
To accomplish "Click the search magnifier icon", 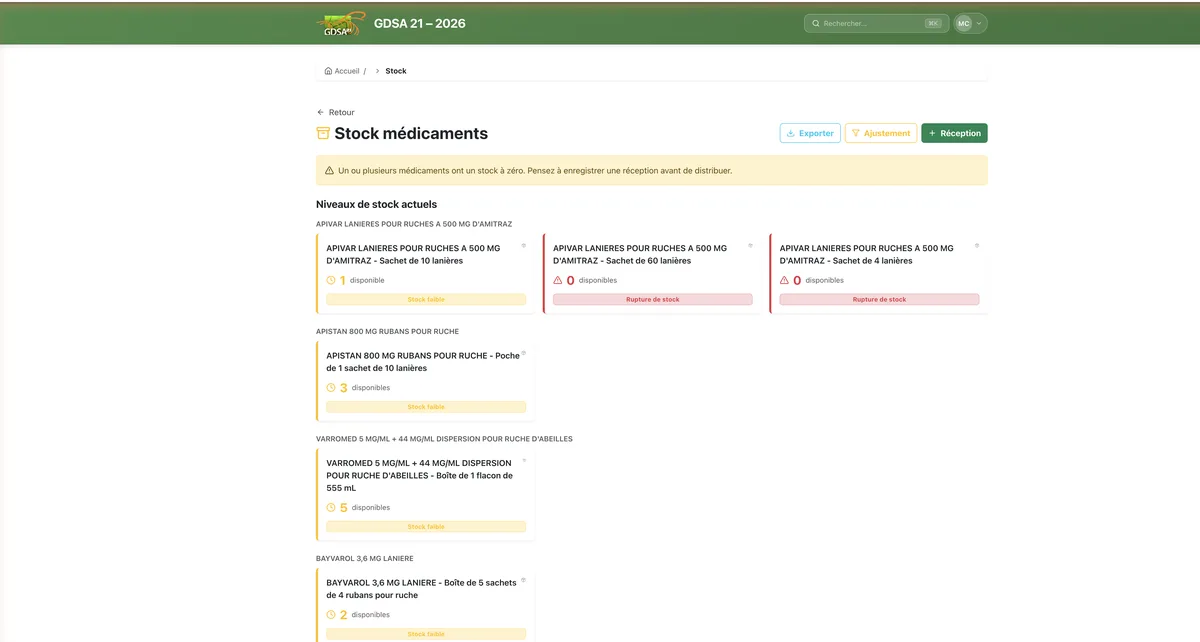I will pos(816,22).
